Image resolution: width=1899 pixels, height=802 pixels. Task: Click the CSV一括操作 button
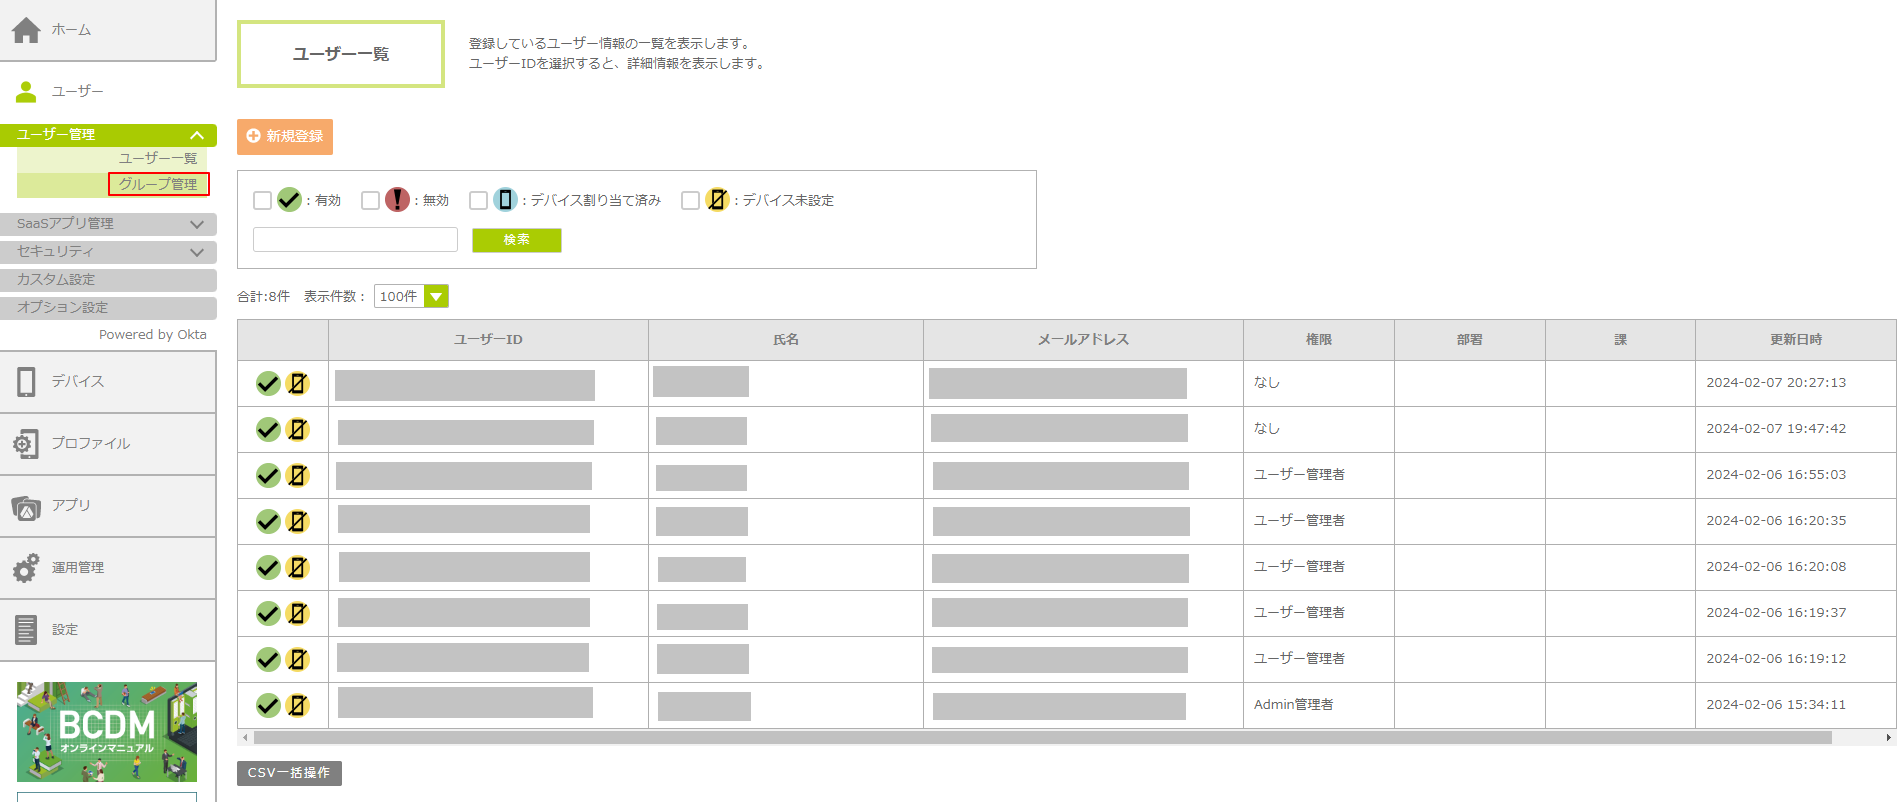[x=289, y=773]
